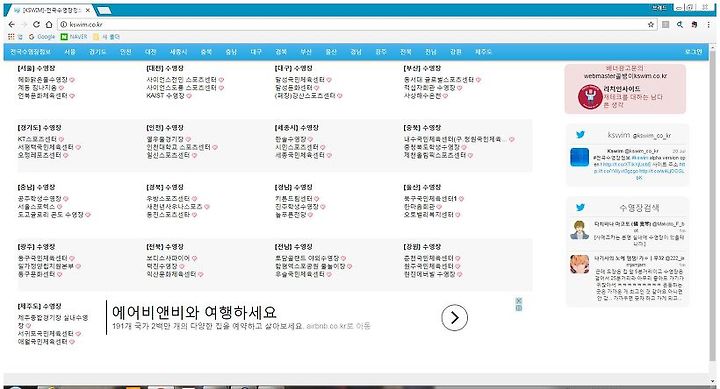Open the 공주학생수영장 link
Viewport: 720px width, 389px height.
pyautogui.click(x=39, y=198)
